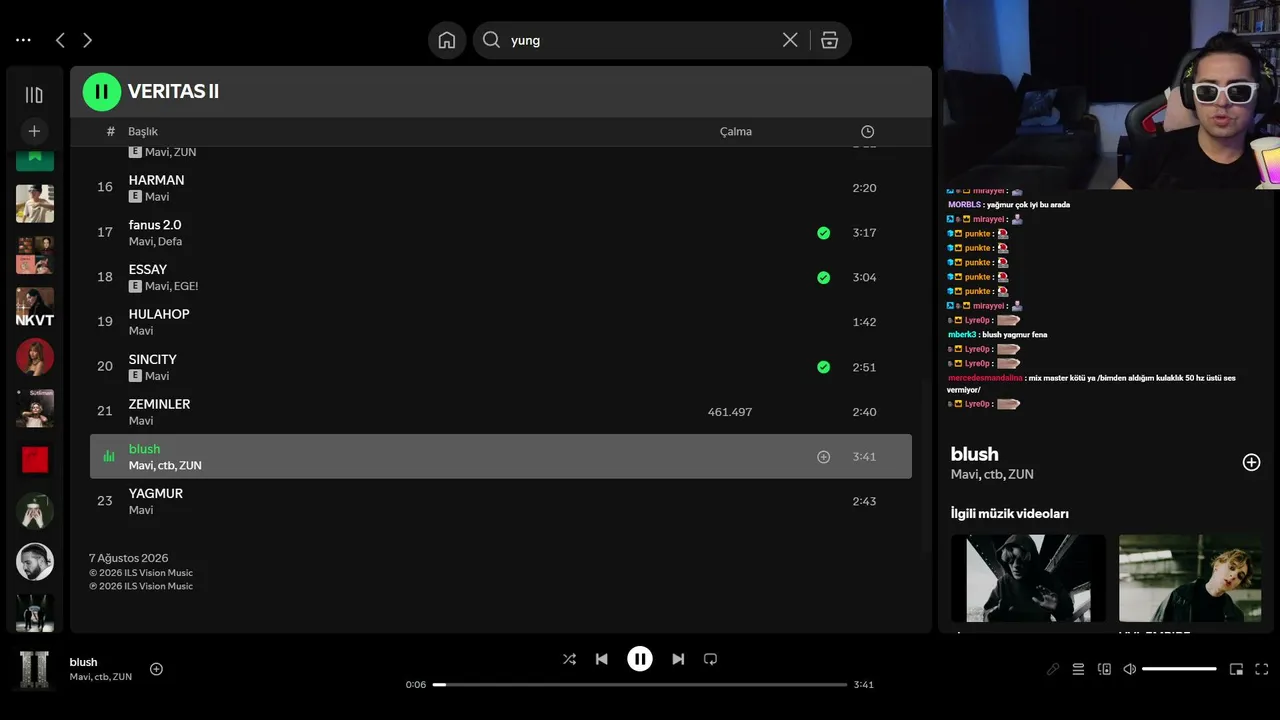Click the playing equalizer icon on blush row
Viewport: 1280px width, 720px height.
point(109,457)
